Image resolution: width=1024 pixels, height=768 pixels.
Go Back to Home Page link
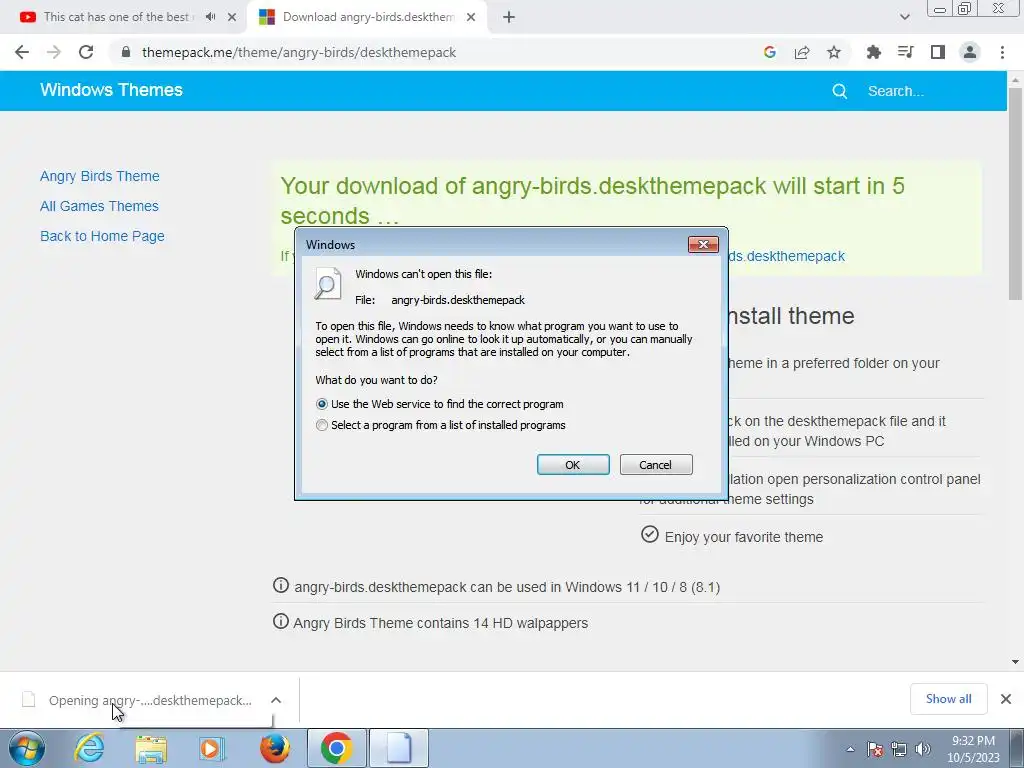pos(102,236)
